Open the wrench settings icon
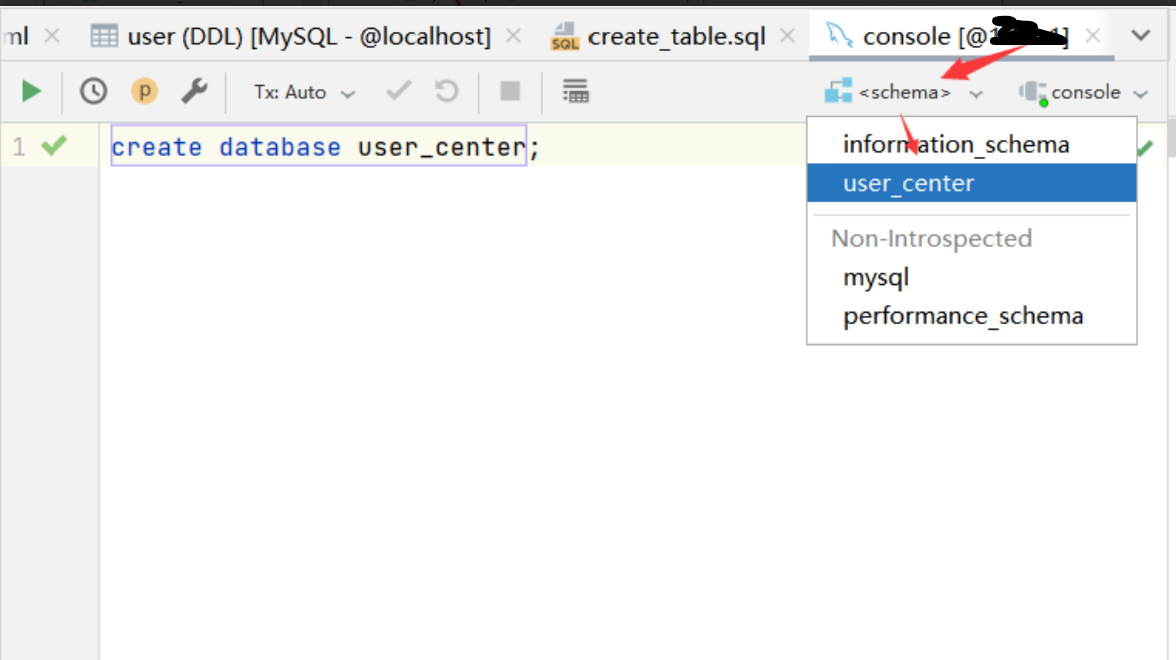Viewport: 1176px width, 660px height. click(x=194, y=92)
